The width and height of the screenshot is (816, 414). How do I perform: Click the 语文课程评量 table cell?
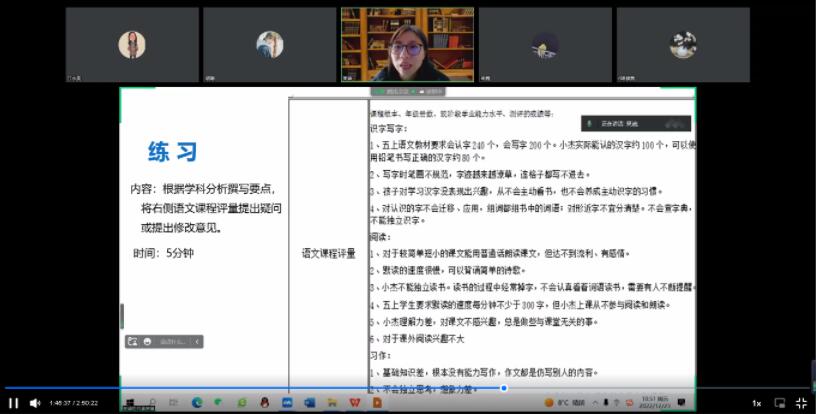pyautogui.click(x=328, y=254)
